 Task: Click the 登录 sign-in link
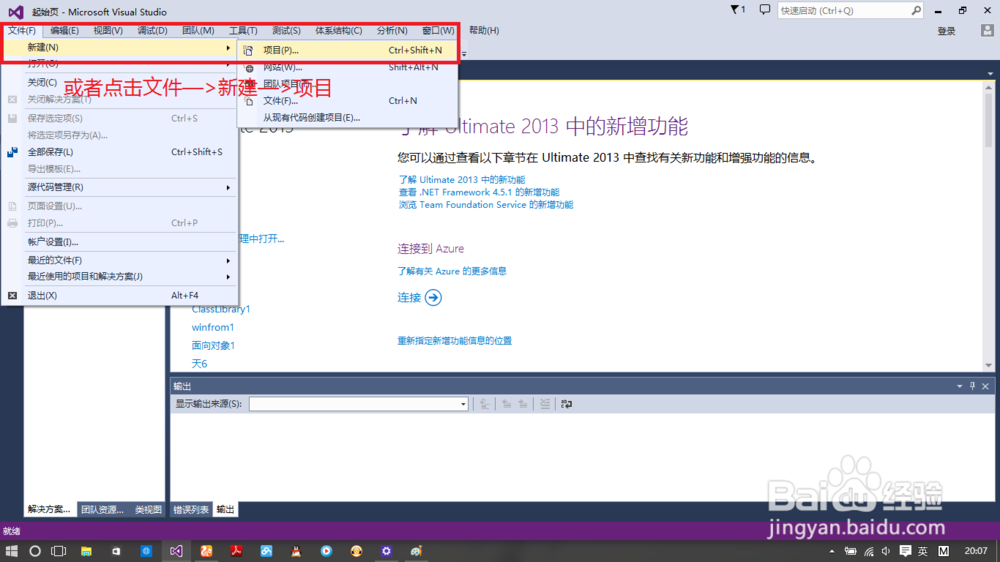click(x=946, y=31)
